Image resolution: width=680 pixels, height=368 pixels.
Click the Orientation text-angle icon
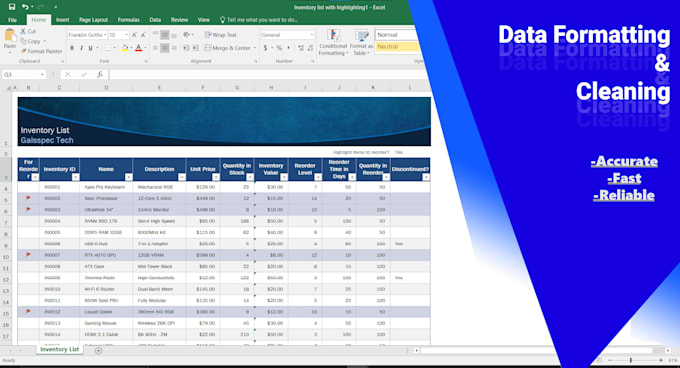point(186,35)
